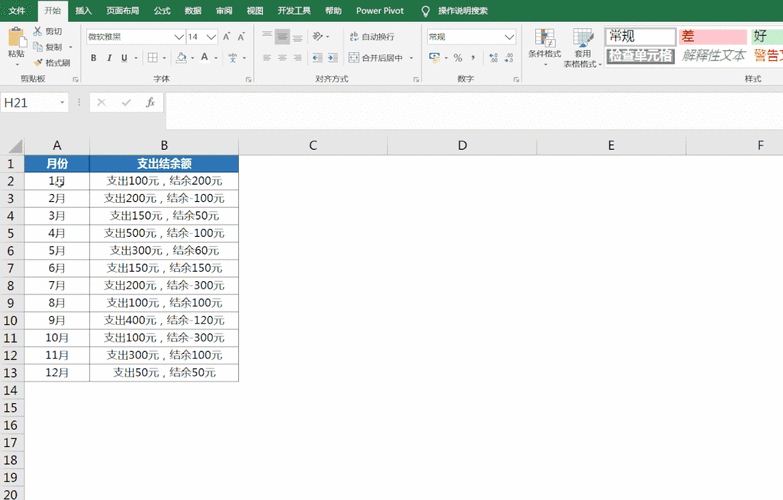Open the font size dropdown showing 14

coord(211,37)
